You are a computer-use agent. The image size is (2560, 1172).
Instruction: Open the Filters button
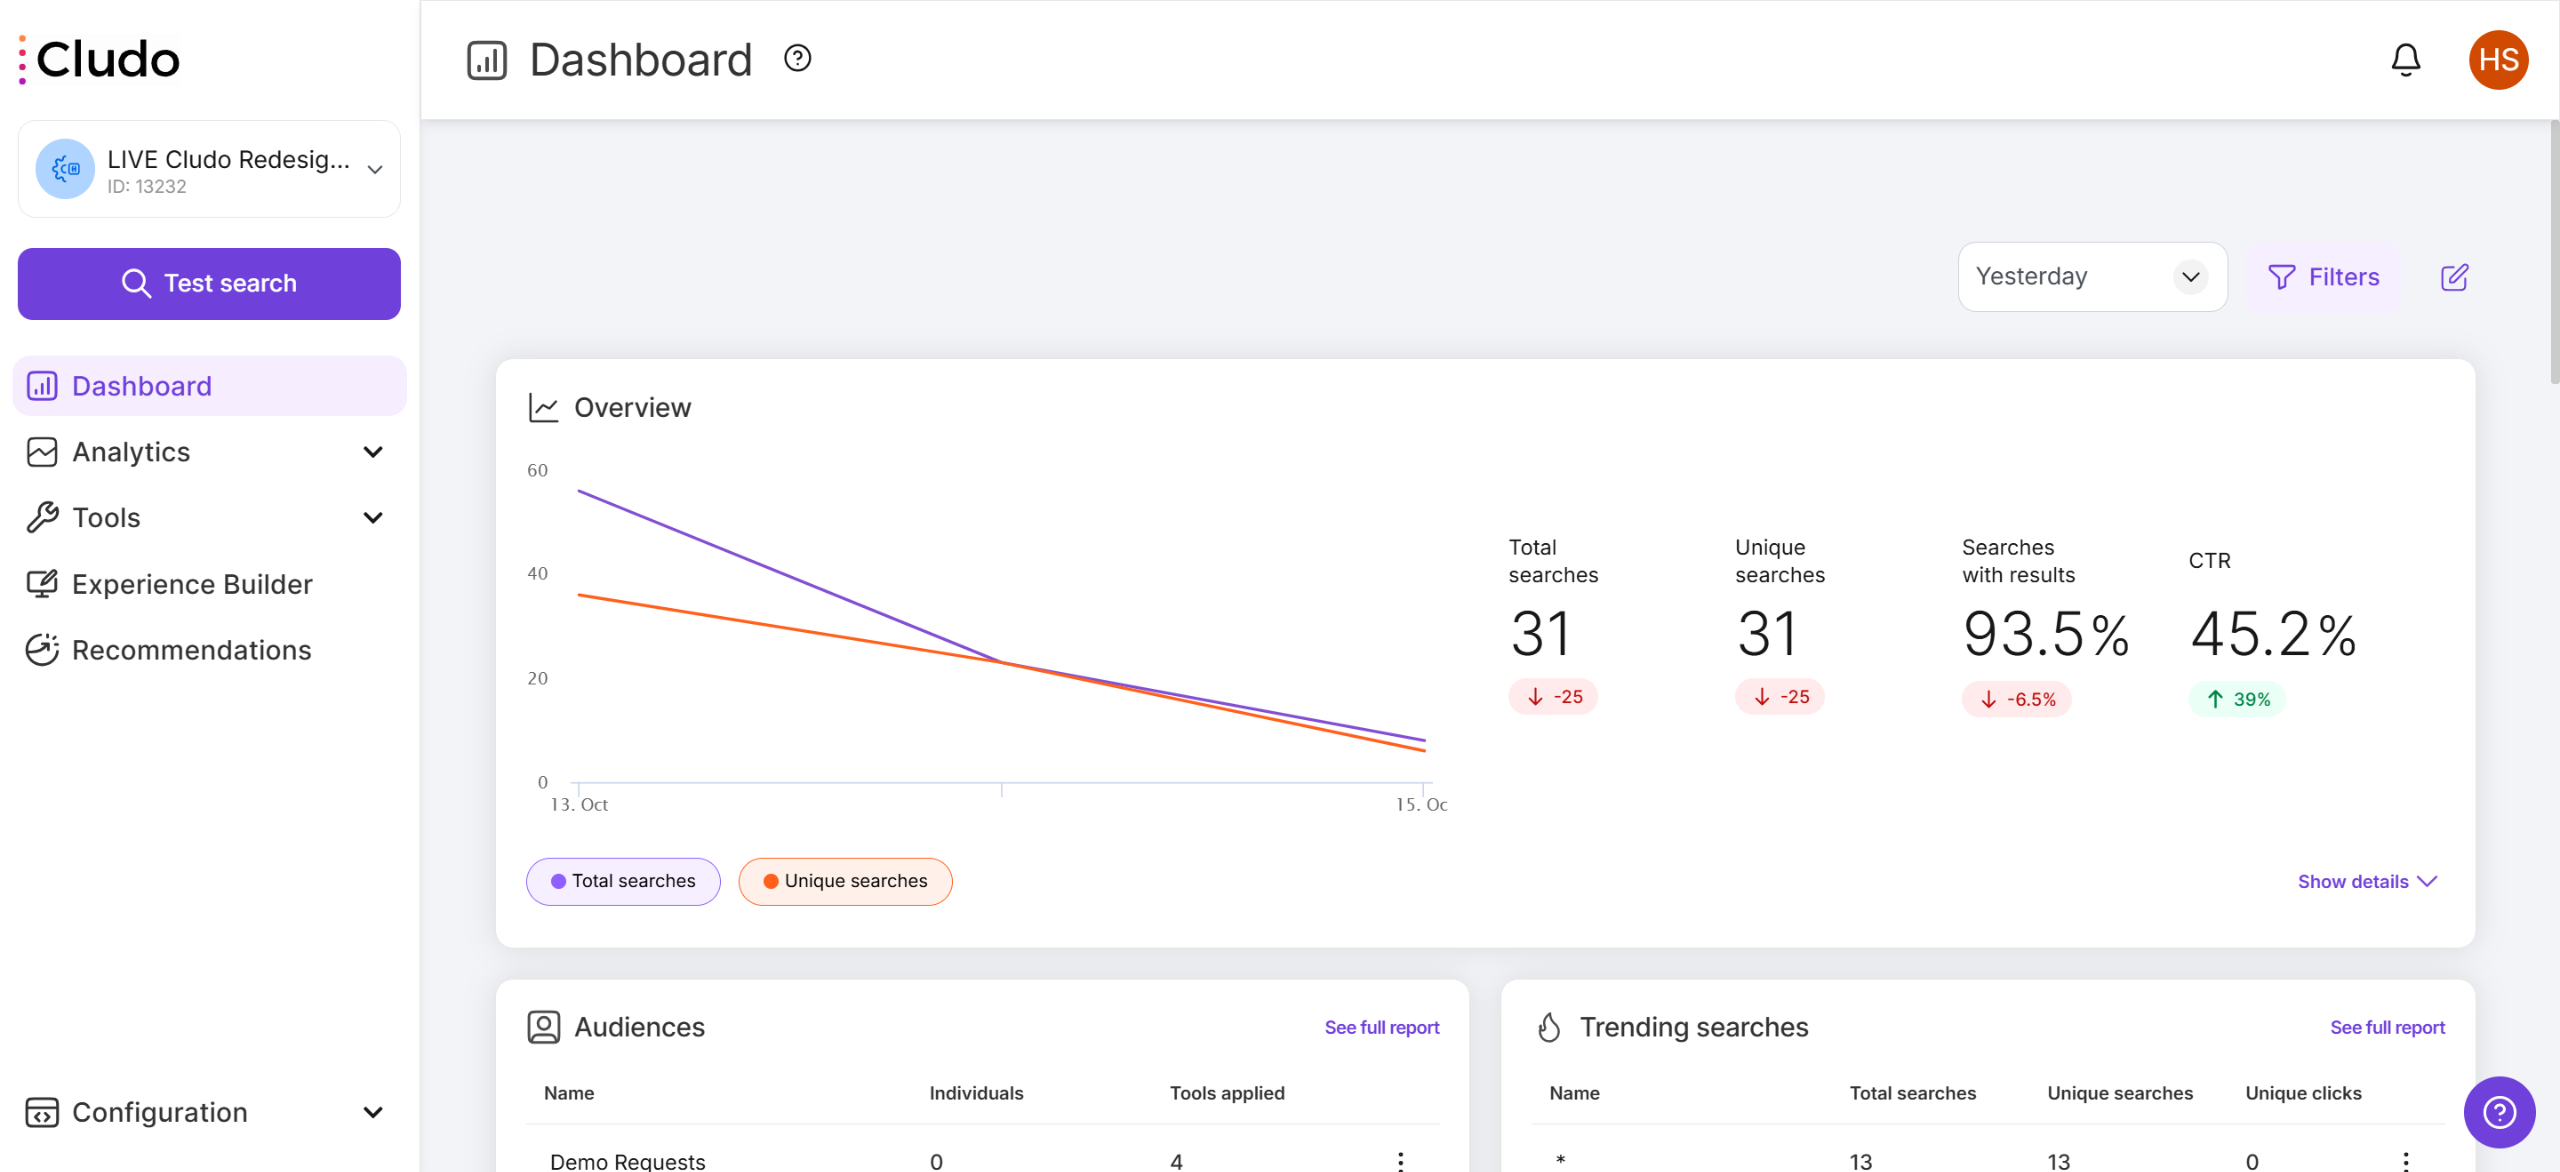[2324, 277]
